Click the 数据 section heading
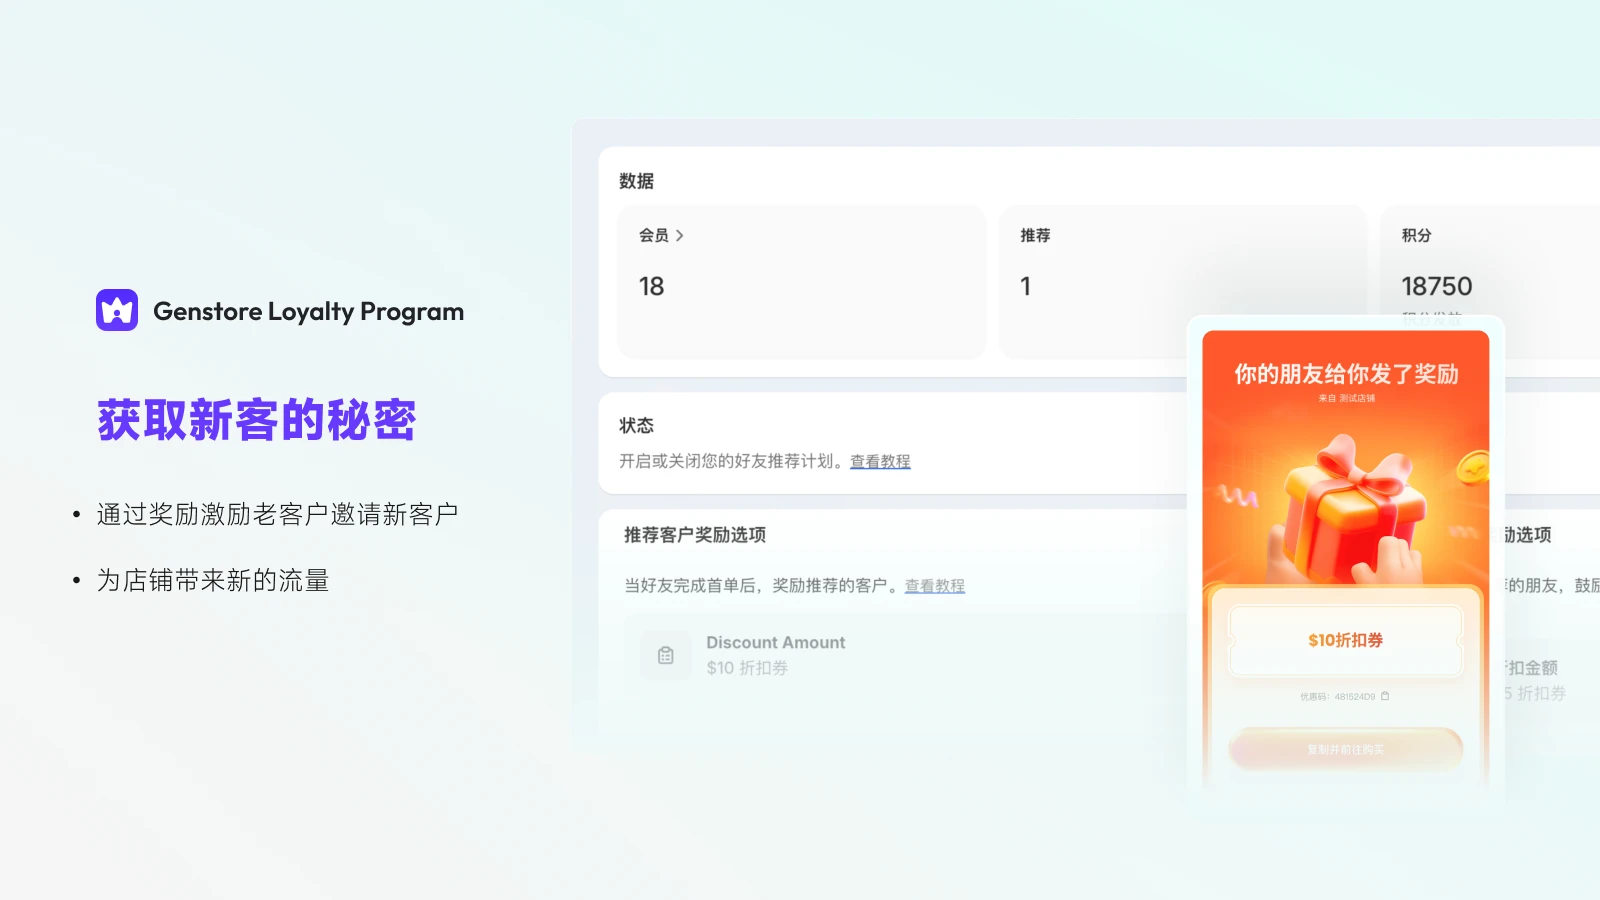 coord(636,181)
